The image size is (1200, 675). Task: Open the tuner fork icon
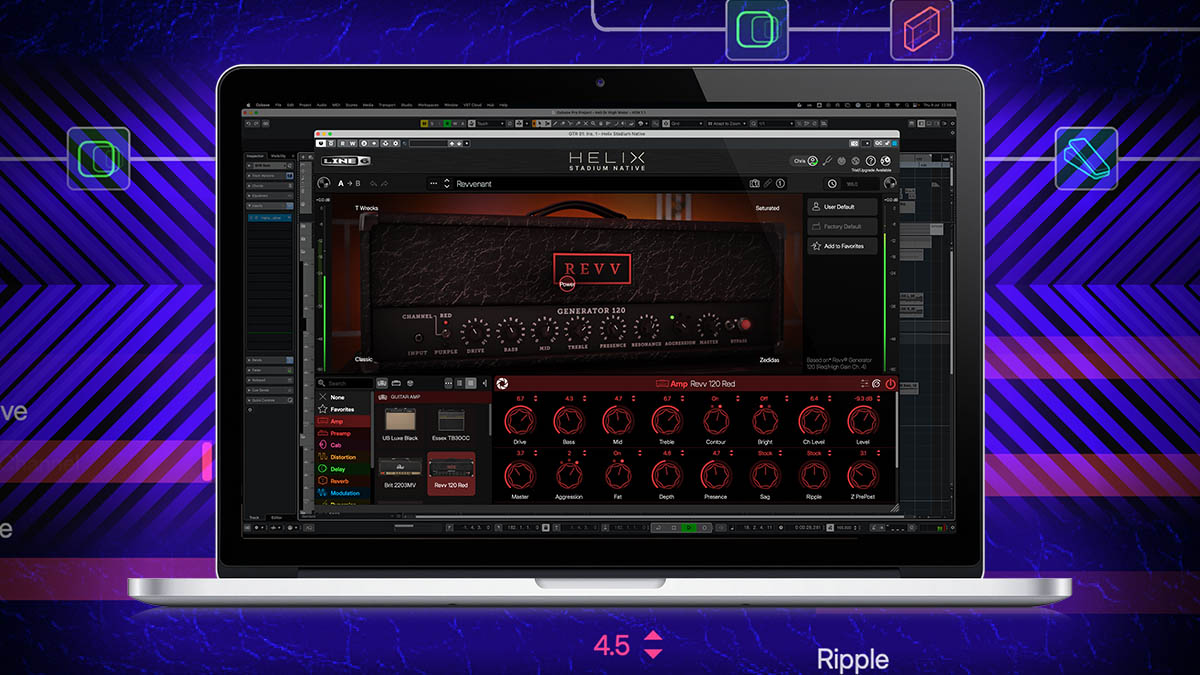coord(828,161)
